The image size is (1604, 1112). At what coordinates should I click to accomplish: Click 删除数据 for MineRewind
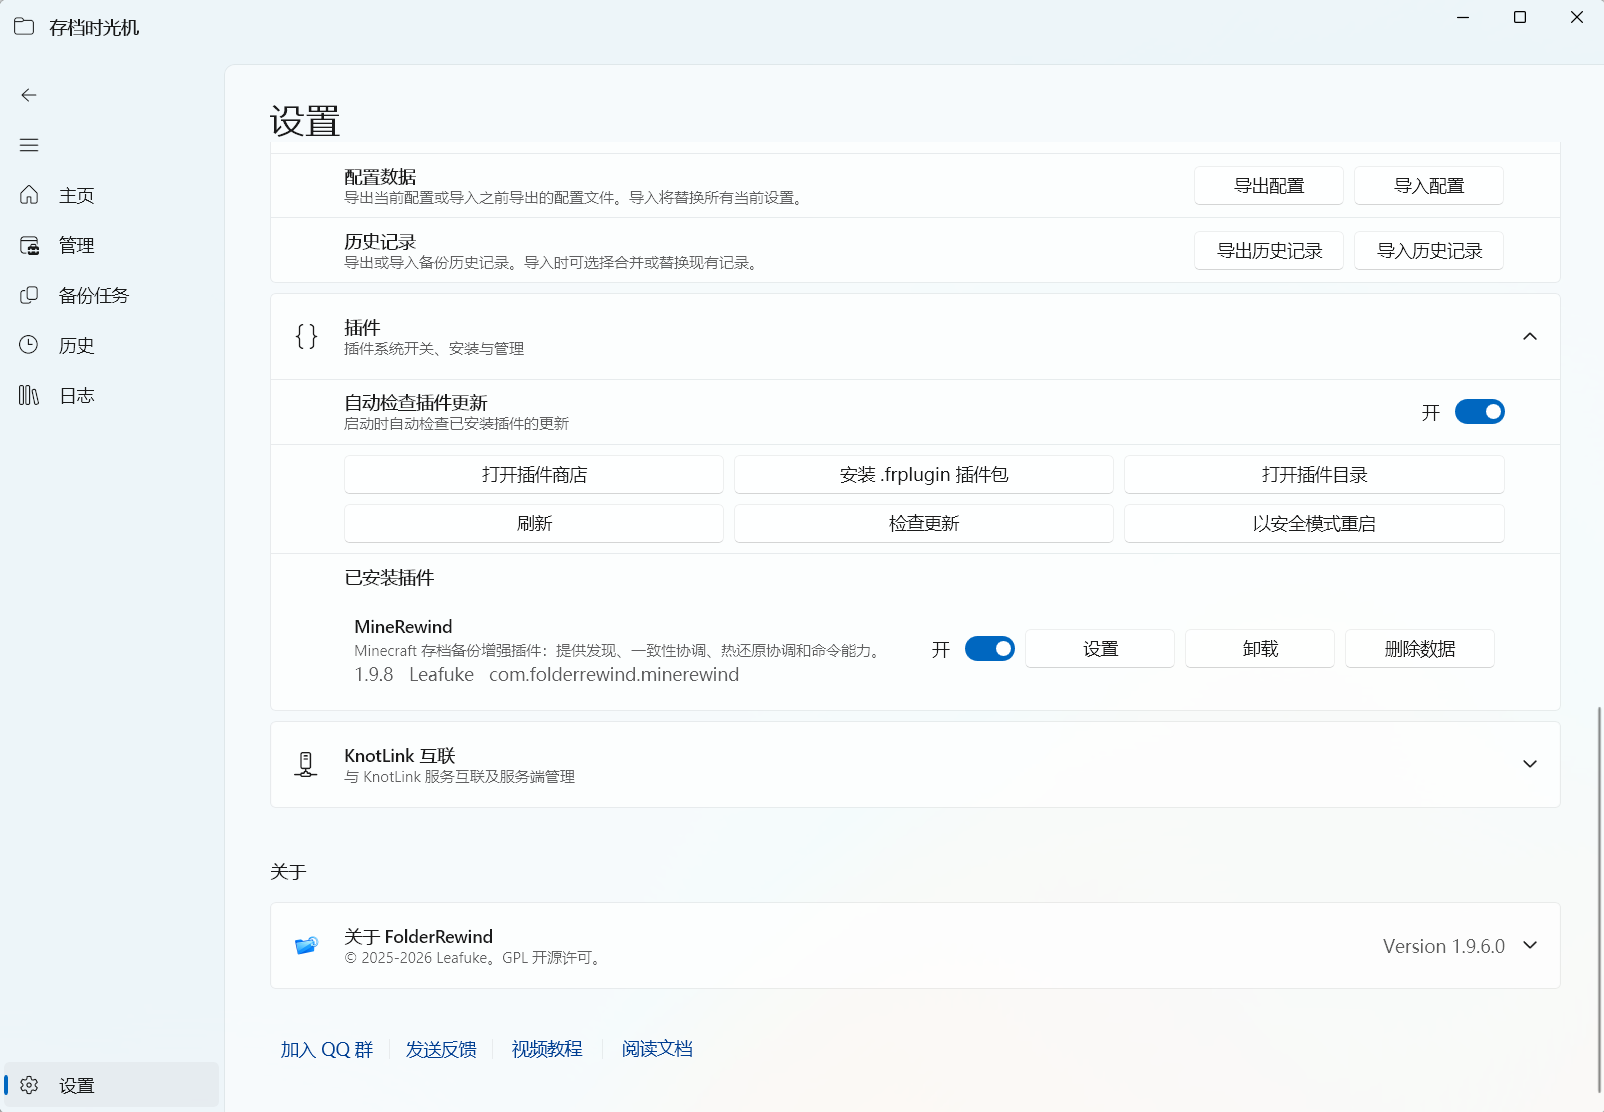point(1420,649)
